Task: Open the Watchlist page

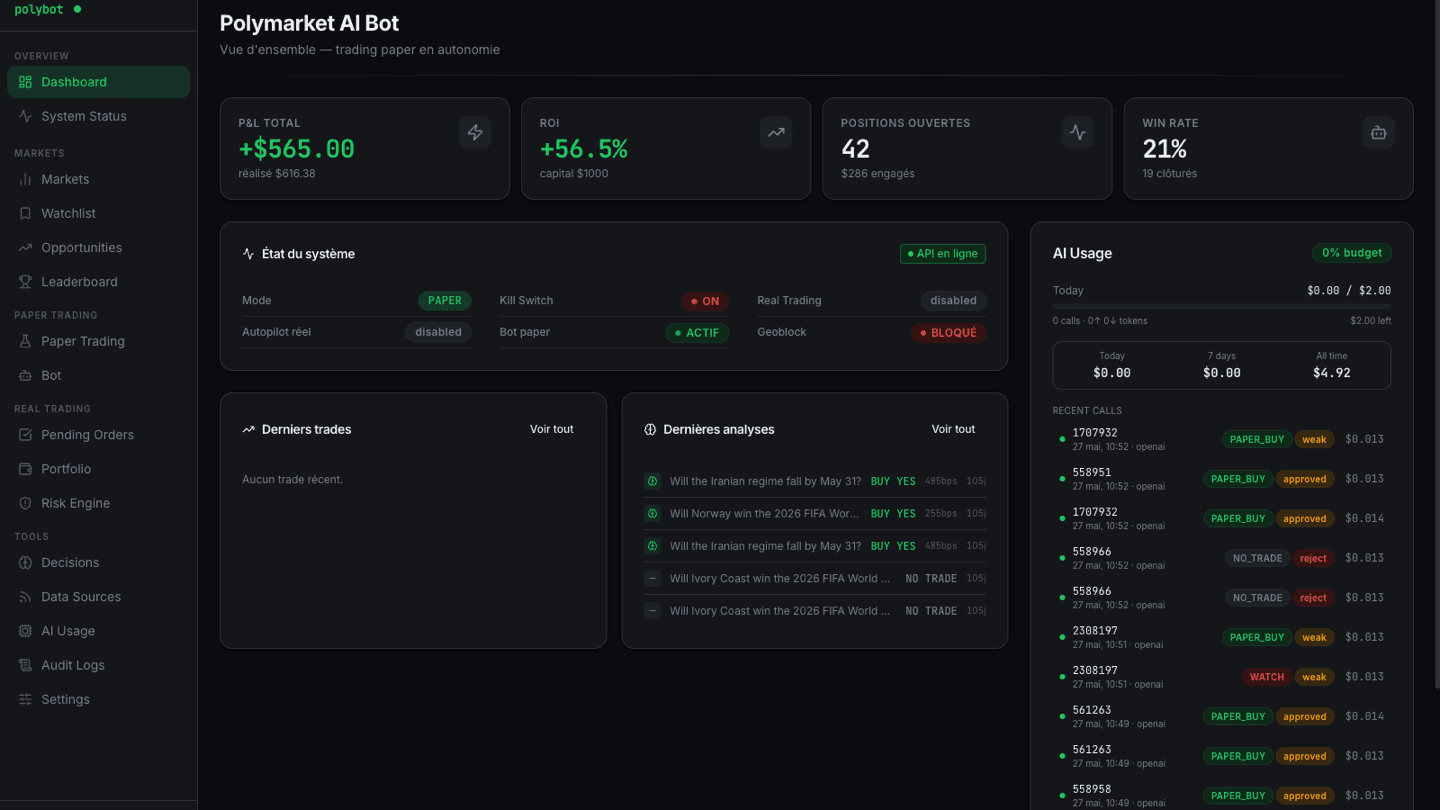Action: pos(98,213)
